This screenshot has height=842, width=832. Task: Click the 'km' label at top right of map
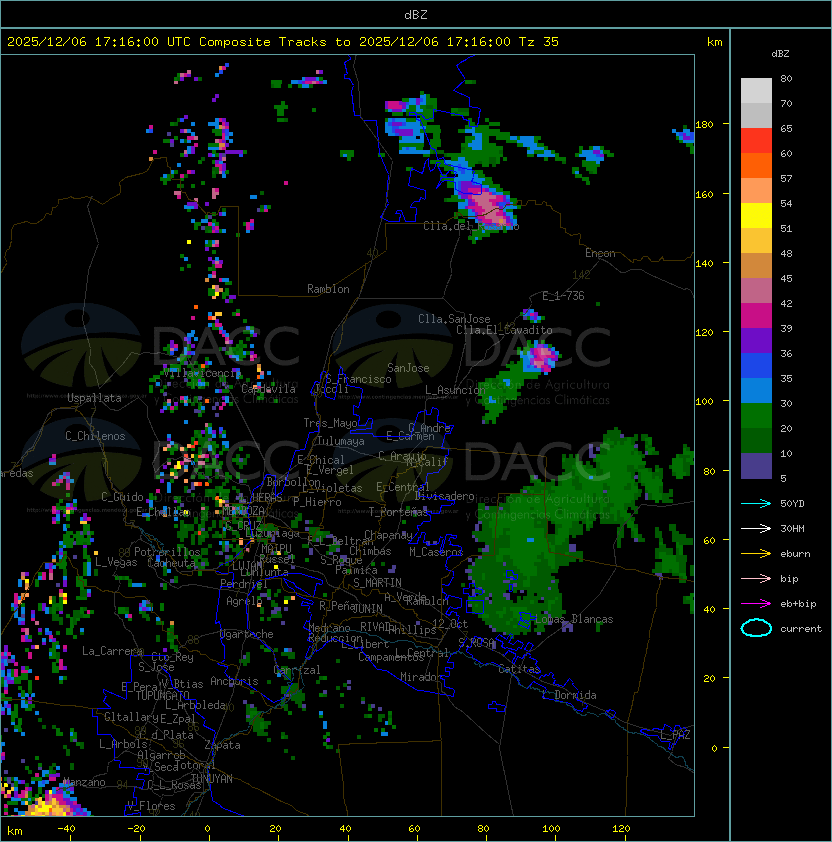[714, 42]
